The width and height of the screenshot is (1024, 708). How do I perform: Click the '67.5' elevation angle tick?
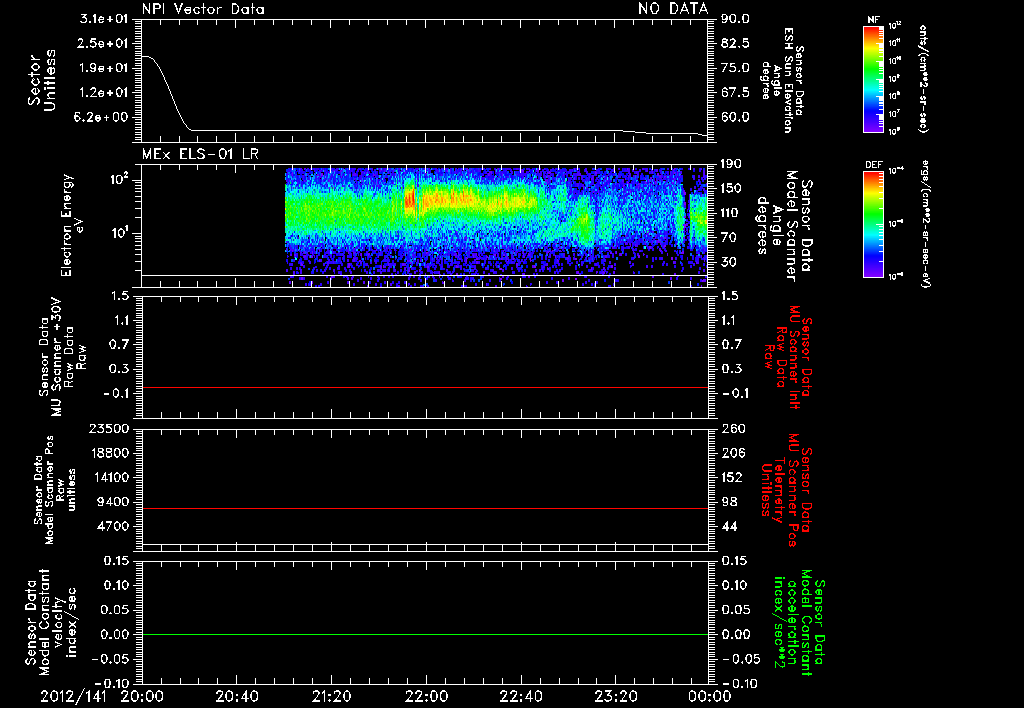(x=735, y=93)
